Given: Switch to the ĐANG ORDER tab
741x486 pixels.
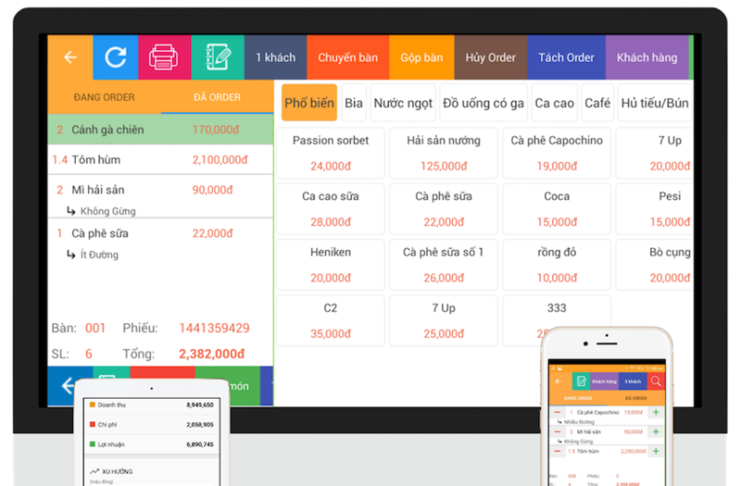Looking at the screenshot, I should 104,97.
